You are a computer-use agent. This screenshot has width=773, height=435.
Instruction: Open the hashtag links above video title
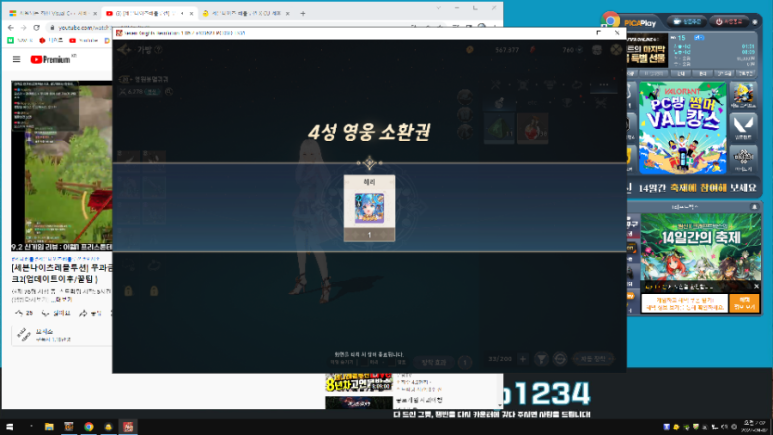(x=55, y=258)
